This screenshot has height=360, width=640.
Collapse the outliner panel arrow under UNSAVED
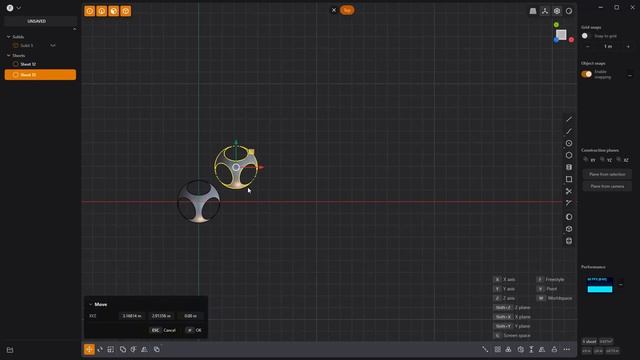(x=74, y=29)
